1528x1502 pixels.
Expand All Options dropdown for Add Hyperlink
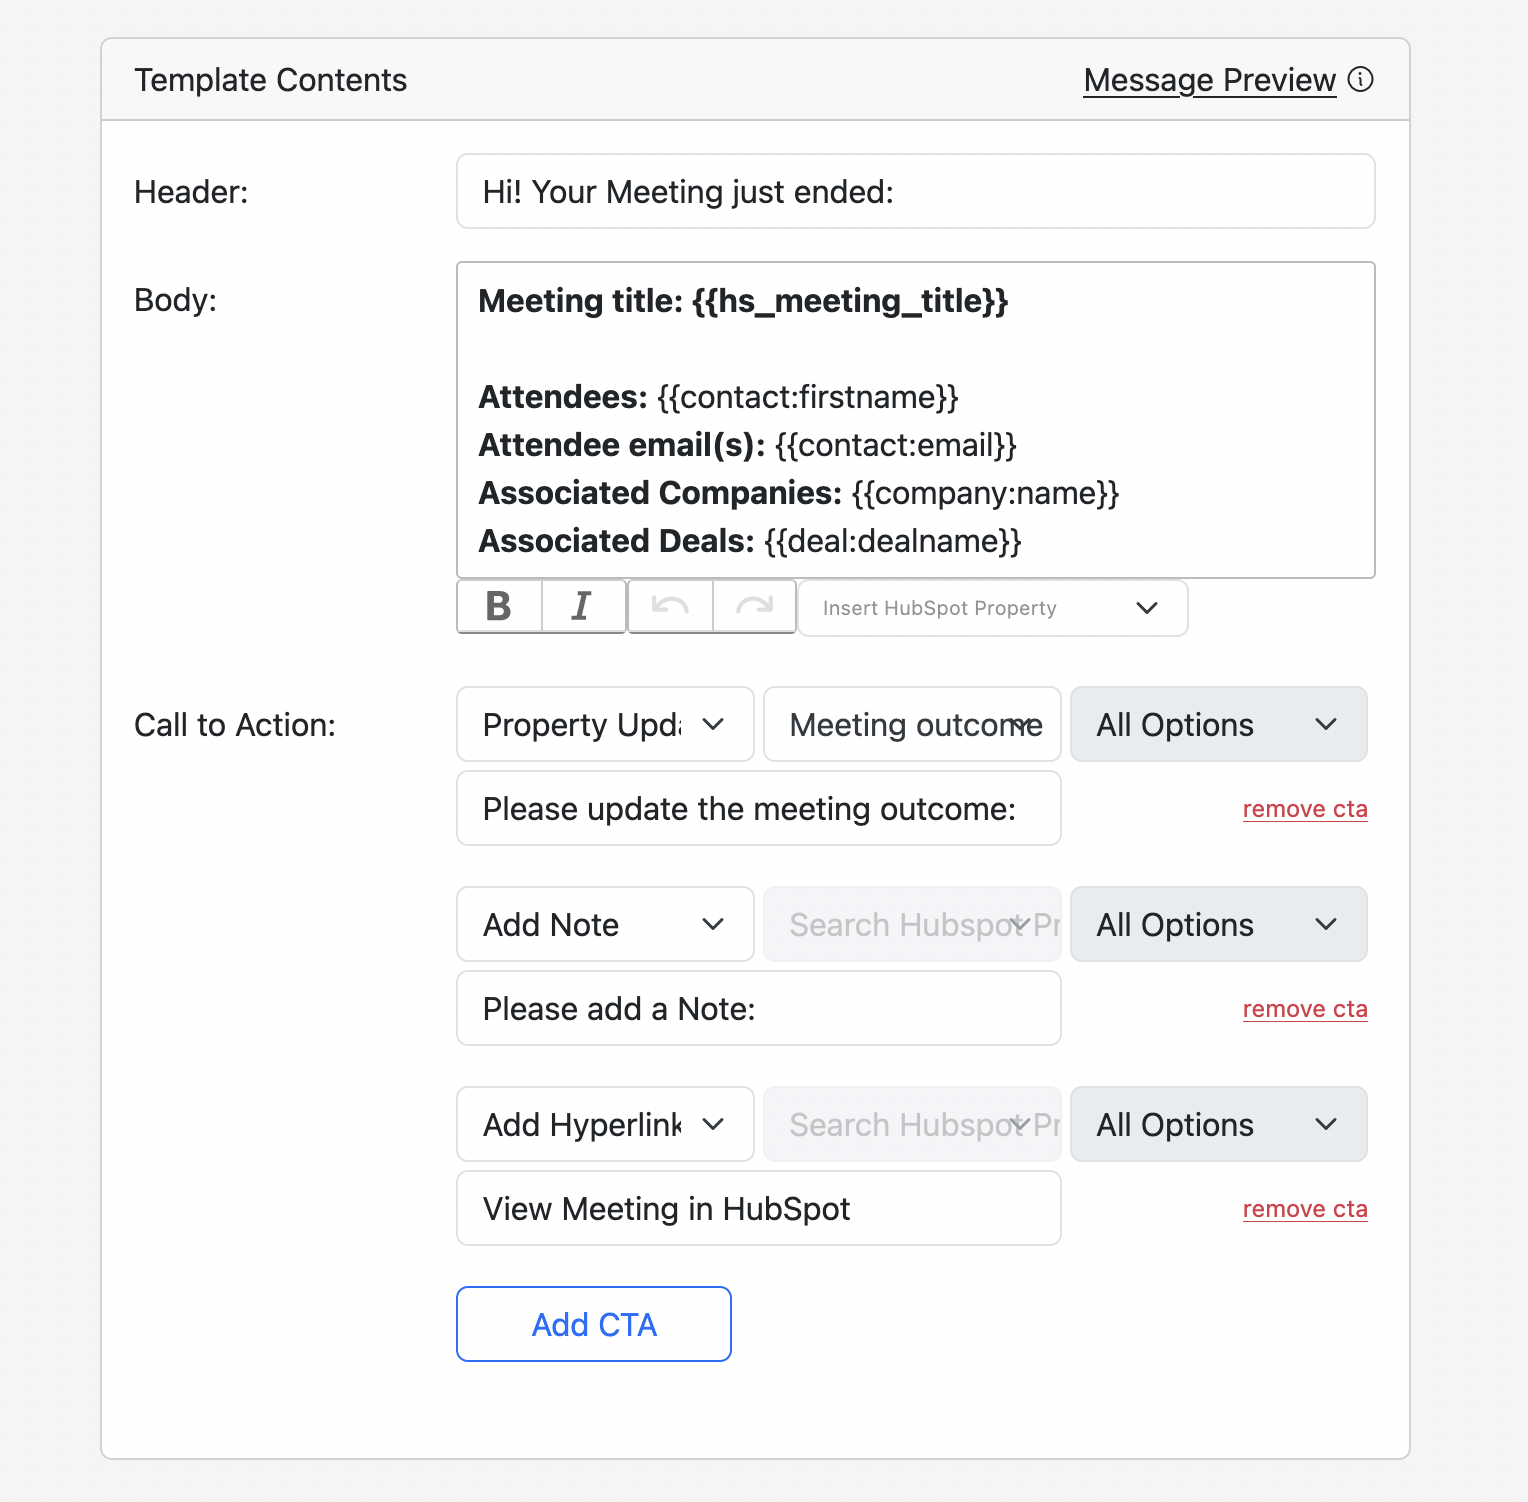coord(1217,1124)
